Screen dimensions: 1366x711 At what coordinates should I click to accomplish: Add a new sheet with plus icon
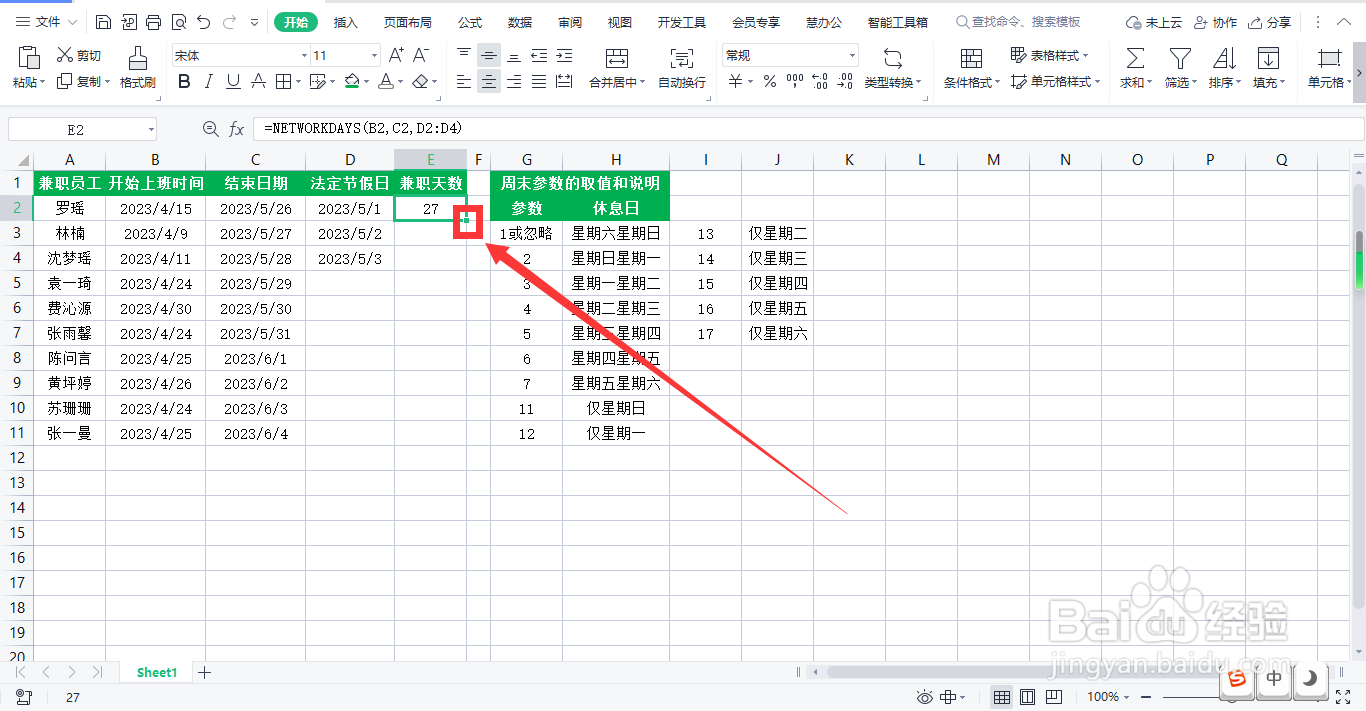(x=205, y=673)
